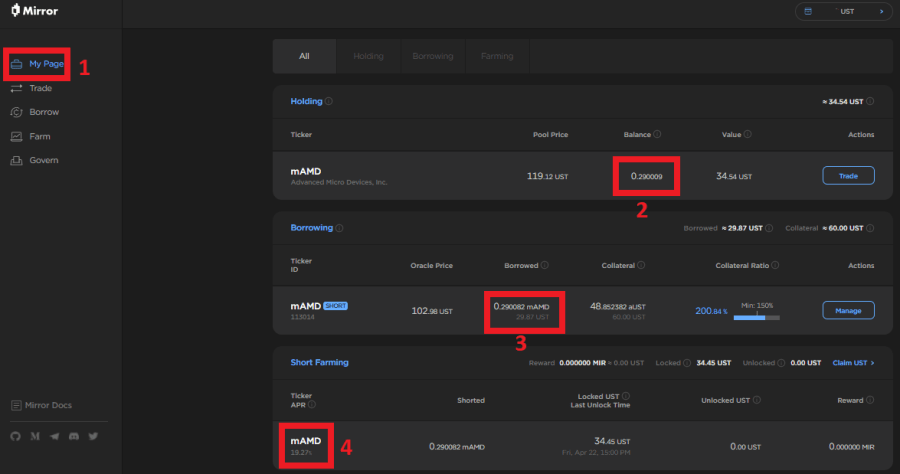Open the Govern sidebar section

(34, 161)
